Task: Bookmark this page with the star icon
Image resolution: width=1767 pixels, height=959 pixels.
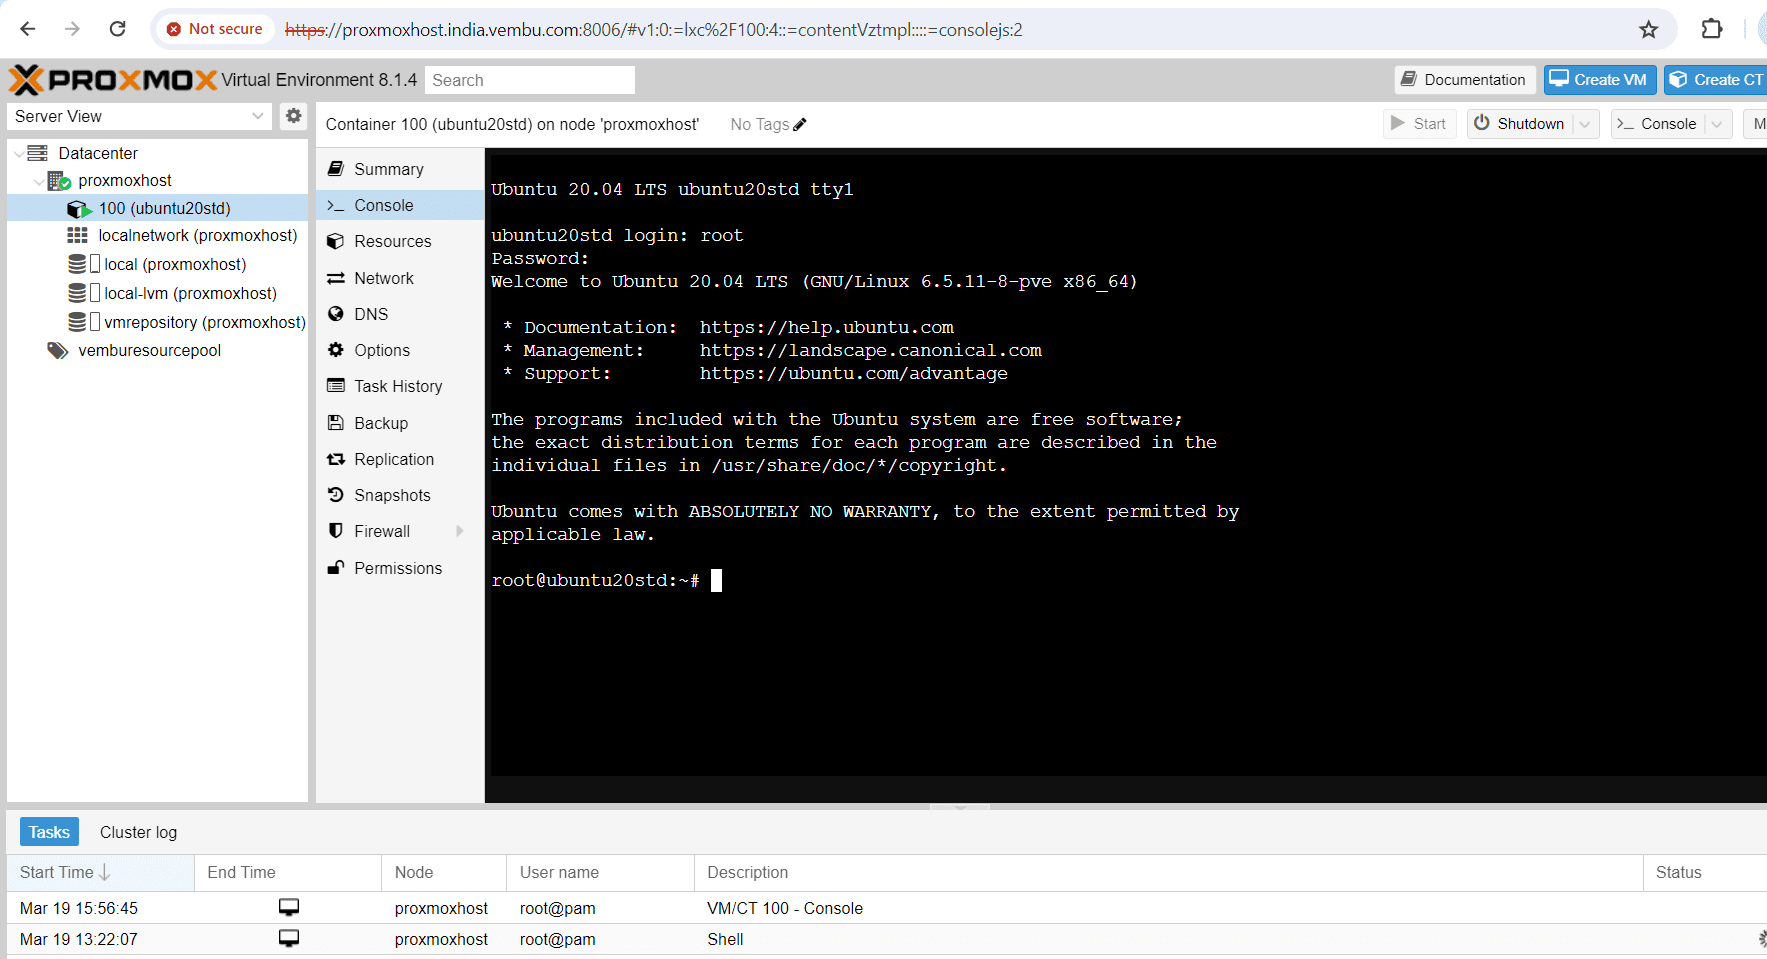Action: [x=1649, y=29]
